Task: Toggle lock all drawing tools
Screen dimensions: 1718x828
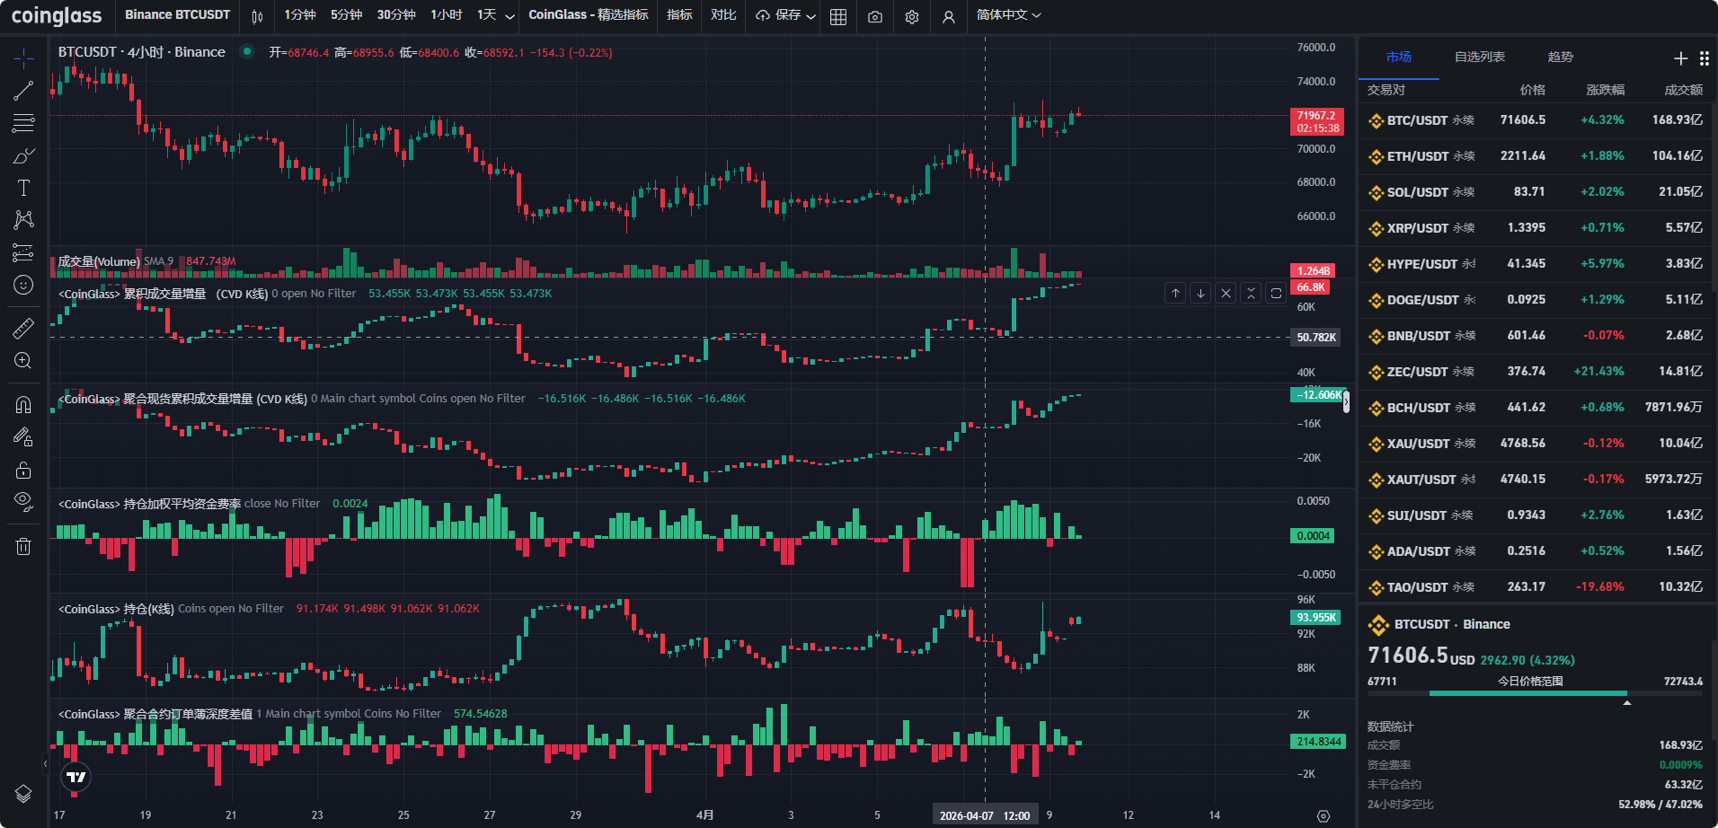Action: point(23,470)
